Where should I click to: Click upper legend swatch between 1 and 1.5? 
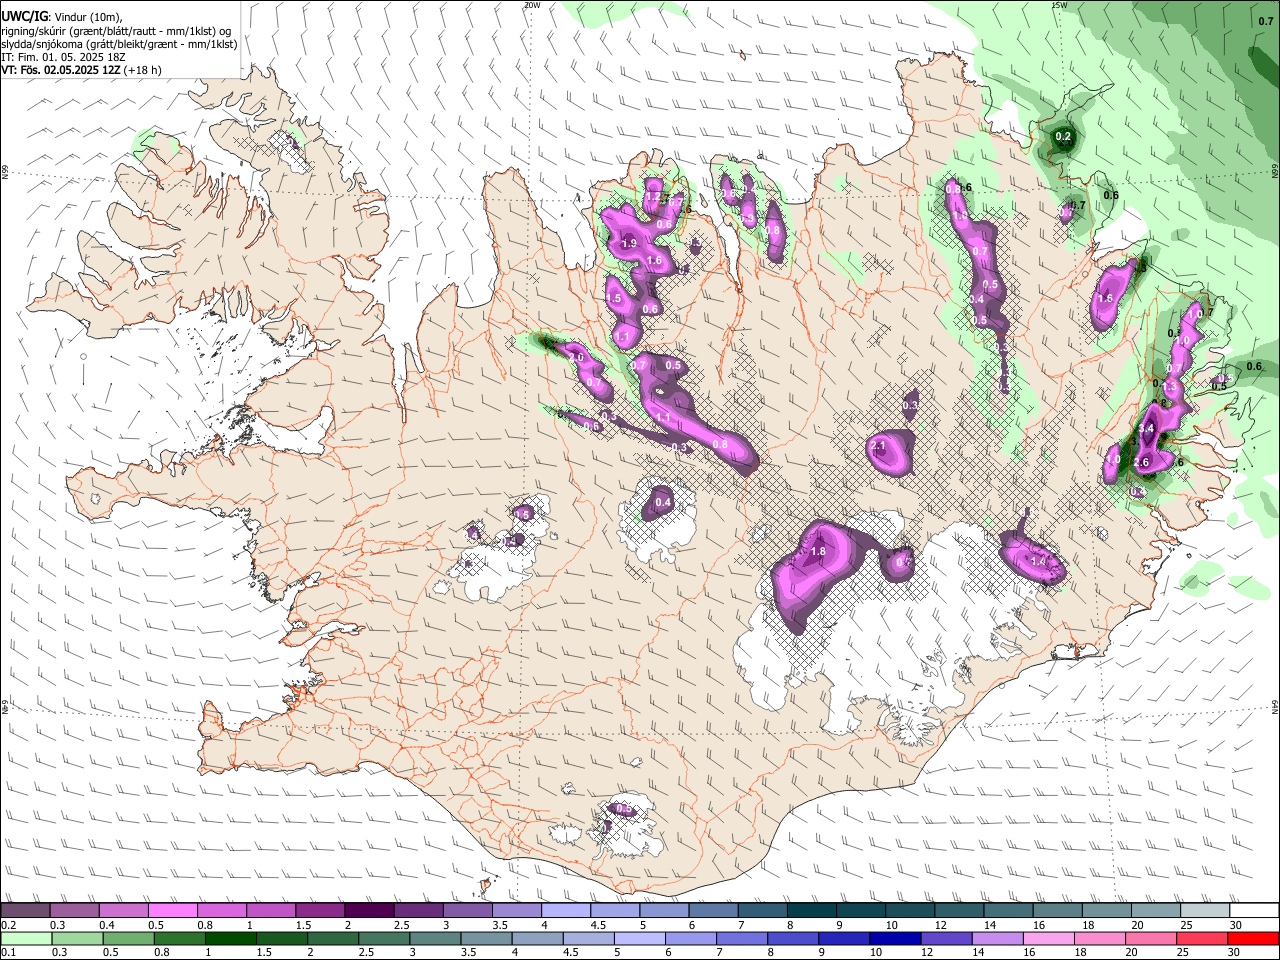[271, 910]
